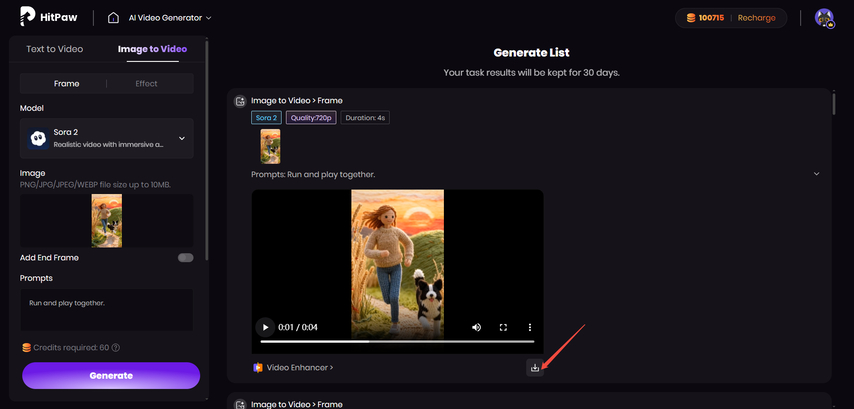Click the first Image to Video task icon
The image size is (854, 409).
[240, 101]
